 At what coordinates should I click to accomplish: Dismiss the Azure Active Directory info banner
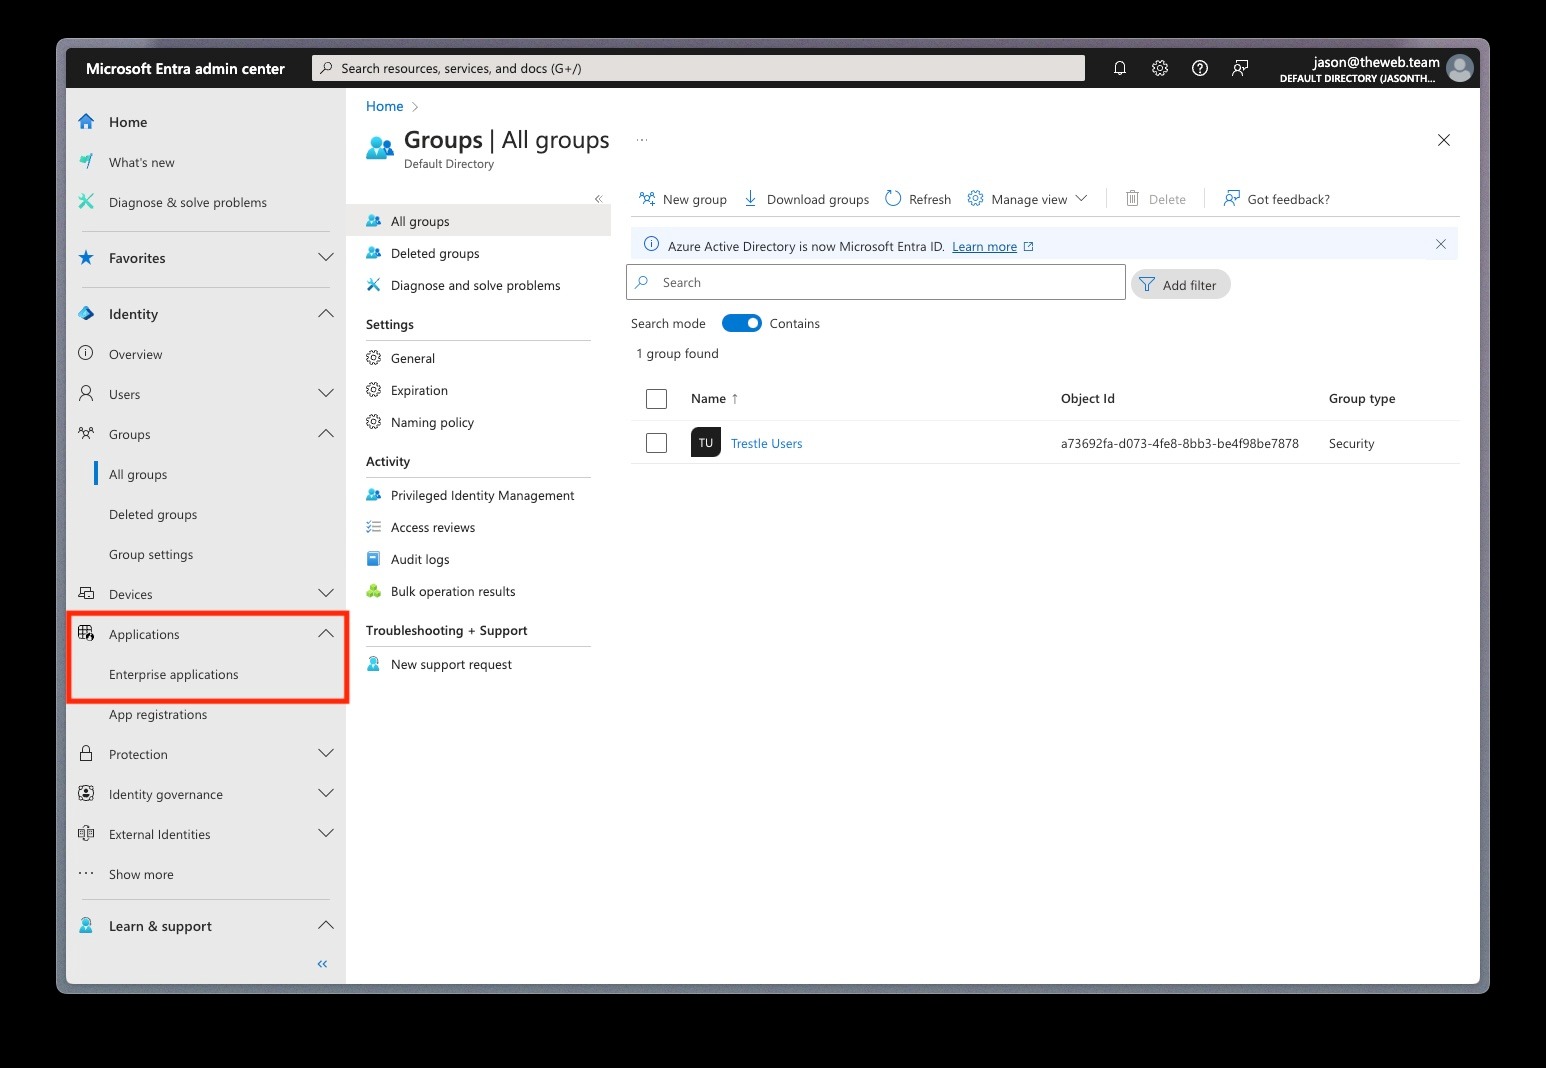tap(1441, 244)
